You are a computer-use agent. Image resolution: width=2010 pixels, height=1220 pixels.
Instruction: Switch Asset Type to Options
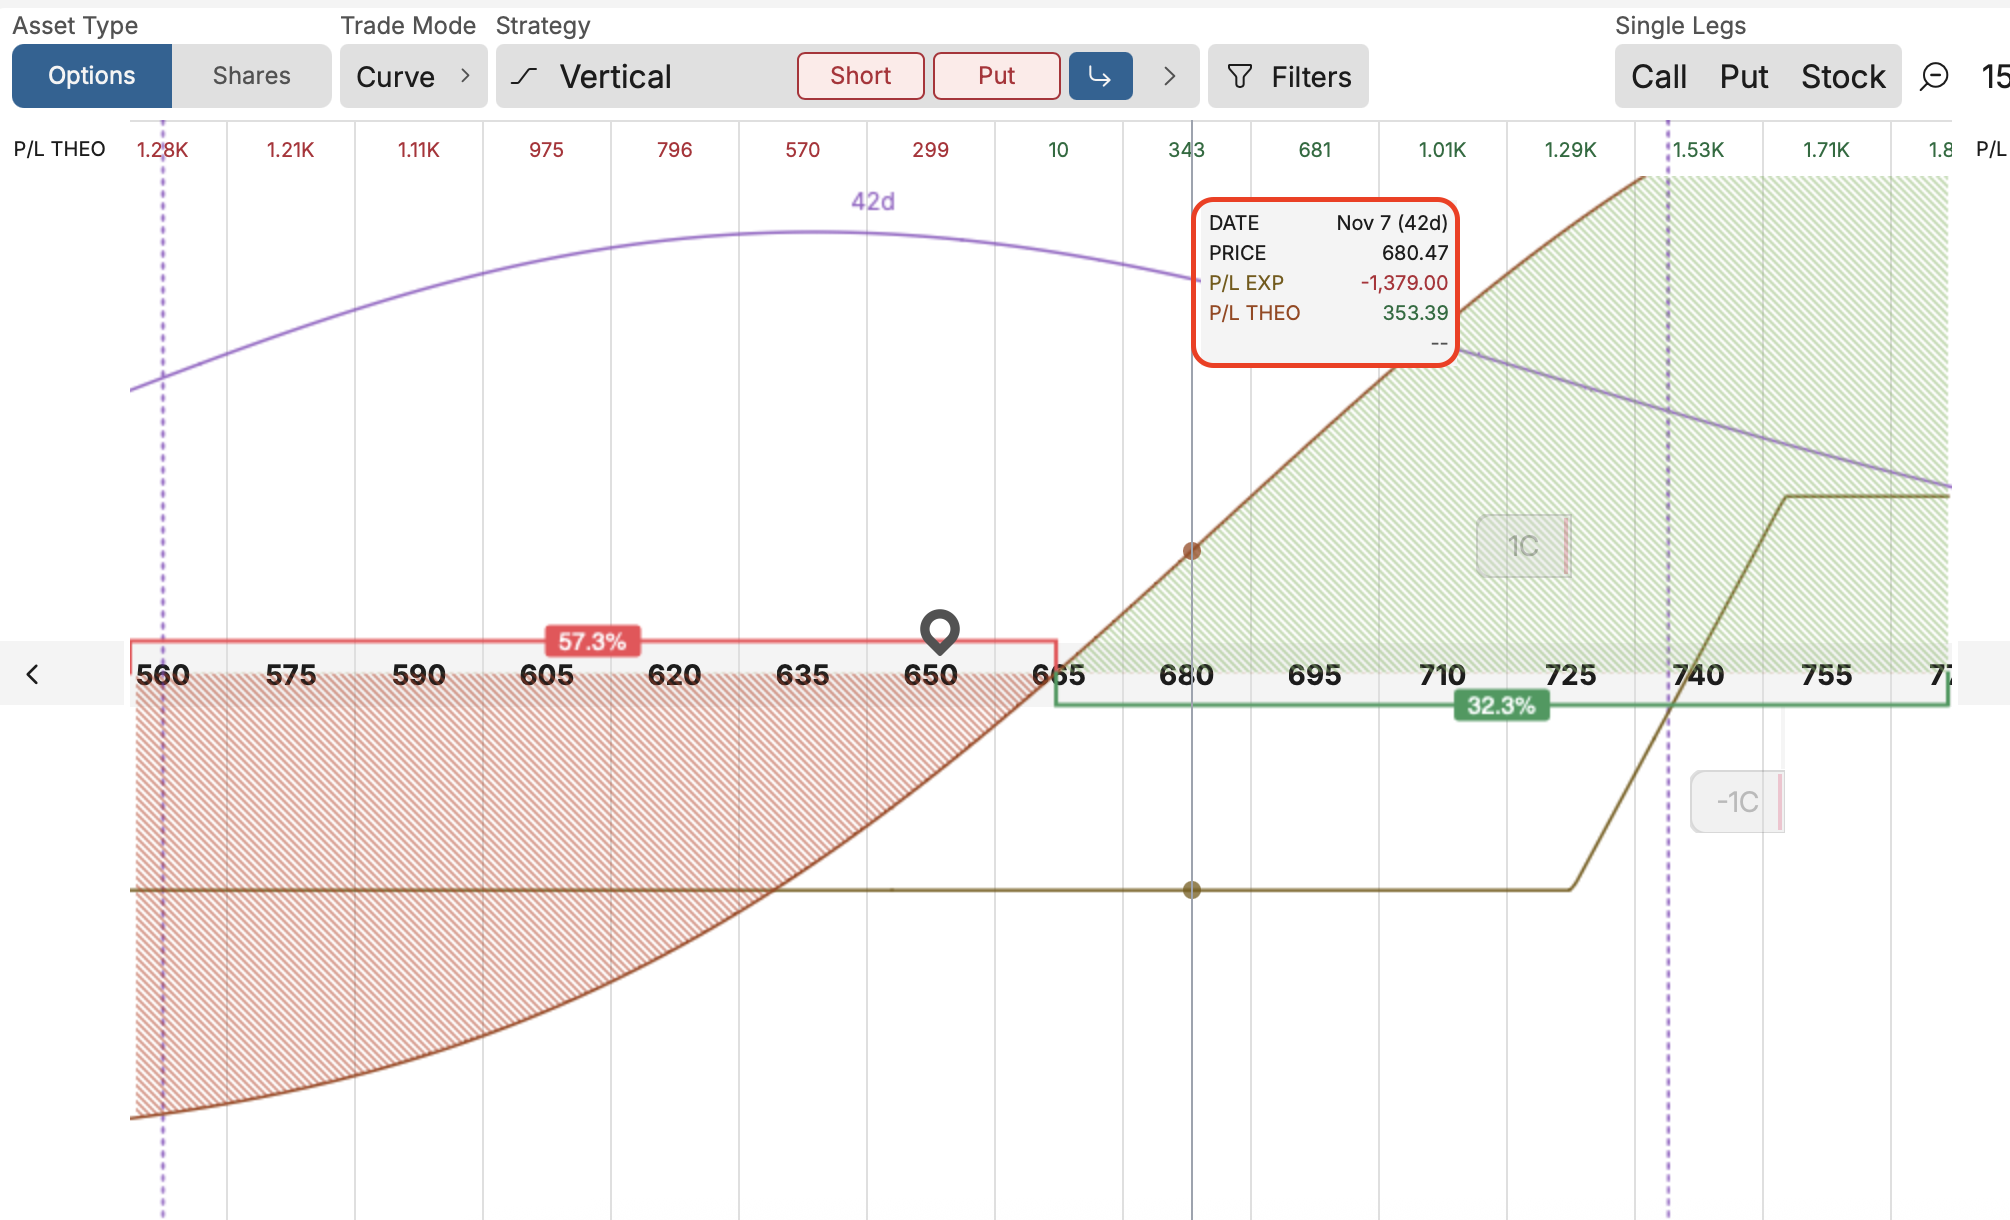92,76
